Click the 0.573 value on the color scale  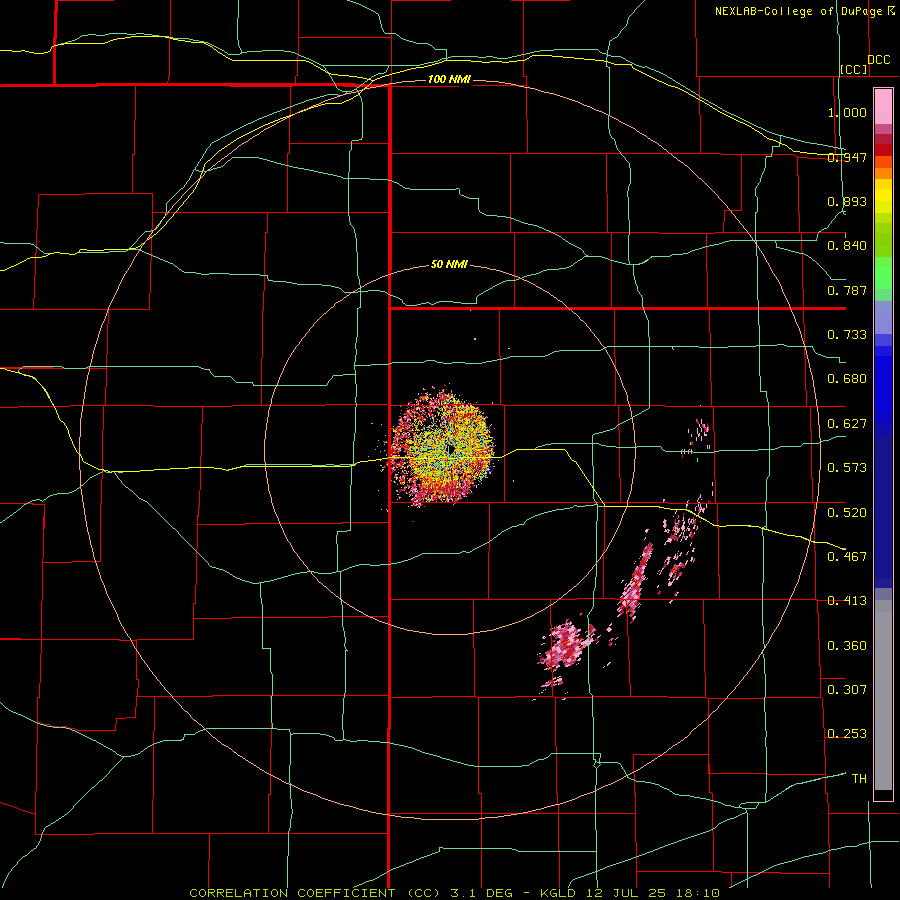coord(847,468)
